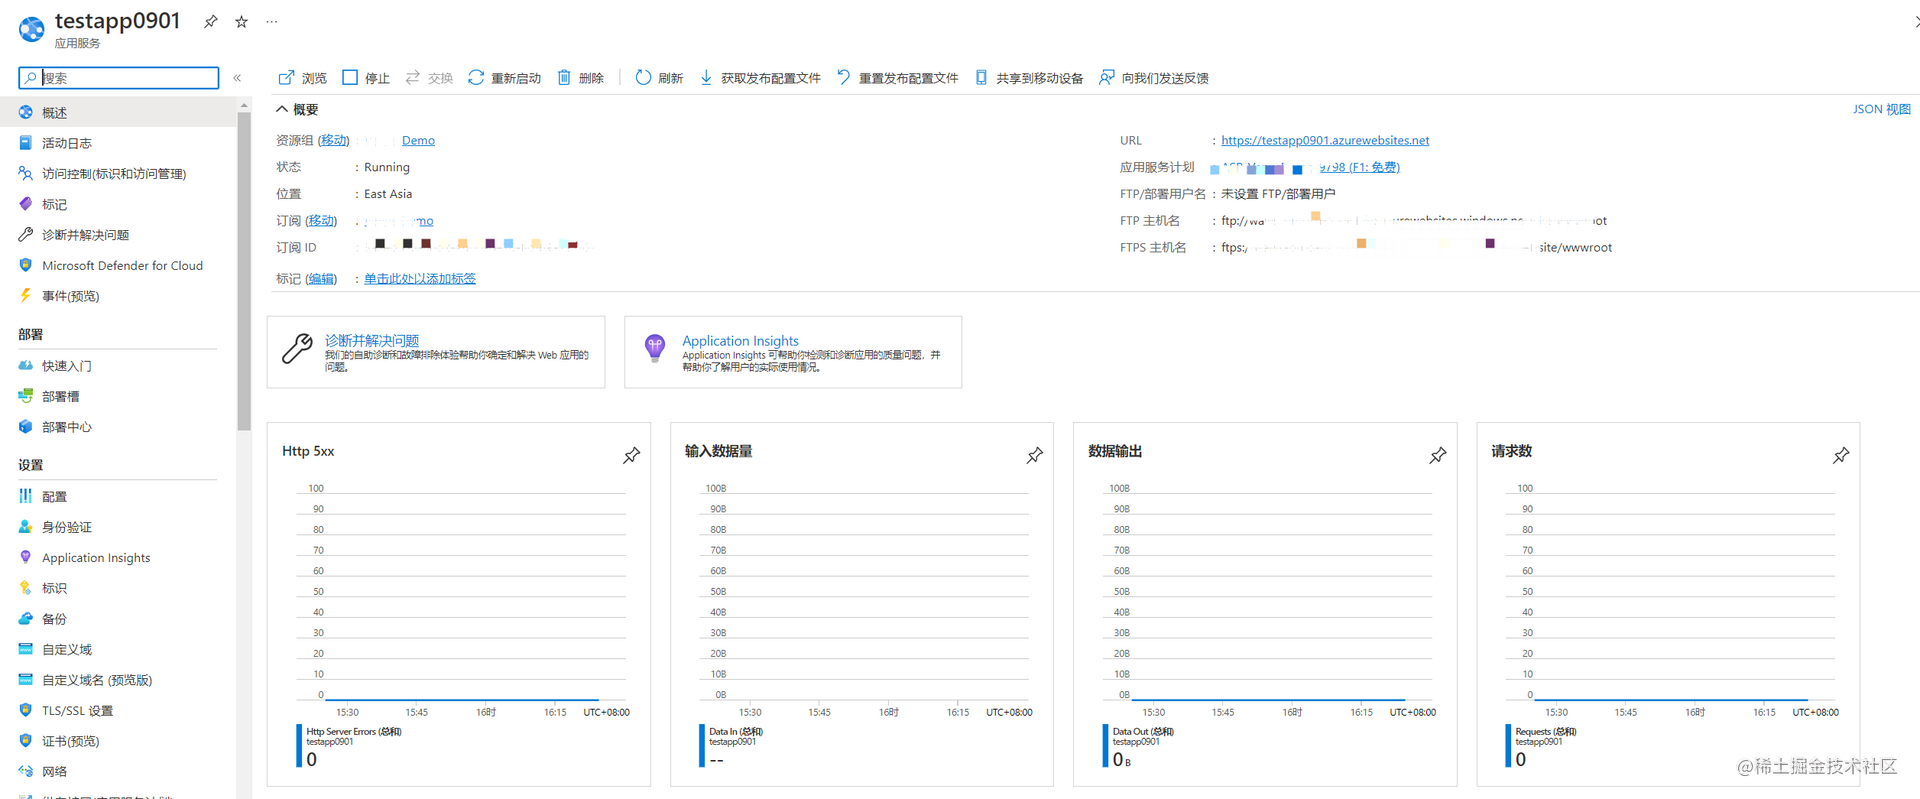
Task: Click the favorite star icon by title
Action: [x=241, y=21]
